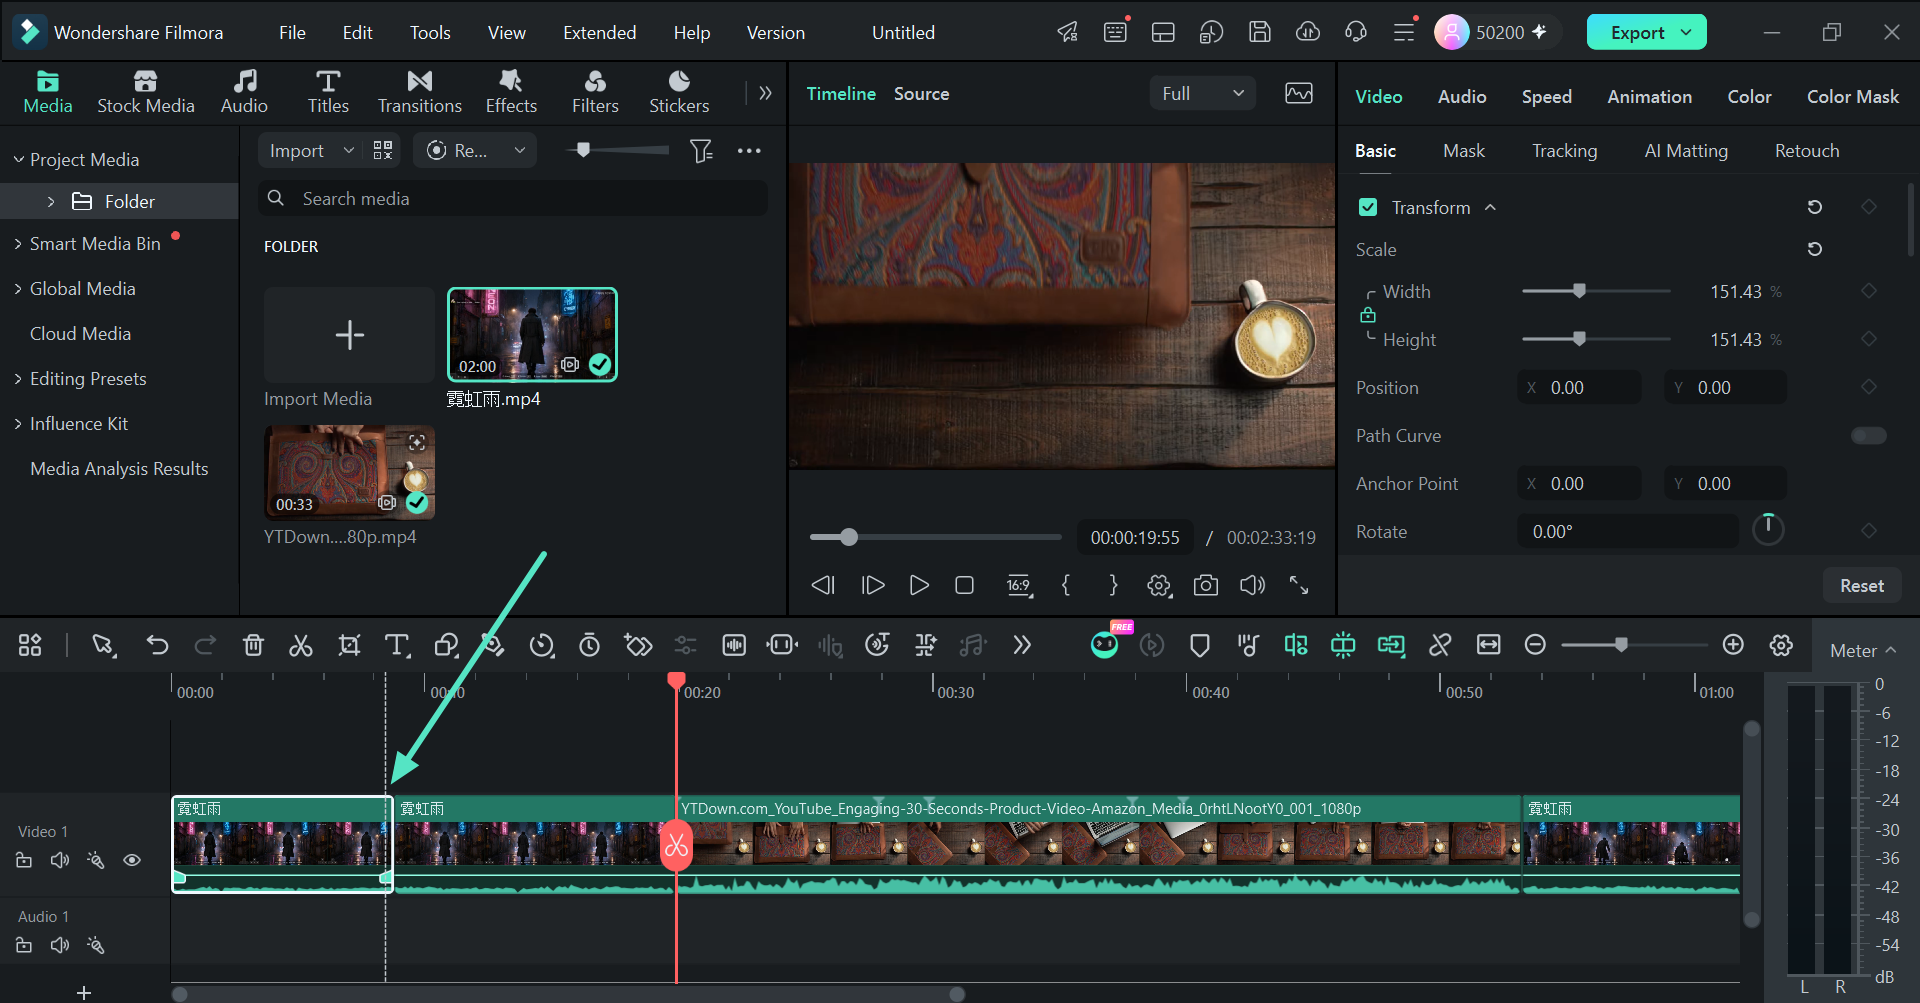Open the Full preview quality dropdown
The height and width of the screenshot is (1003, 1920).
tap(1202, 94)
